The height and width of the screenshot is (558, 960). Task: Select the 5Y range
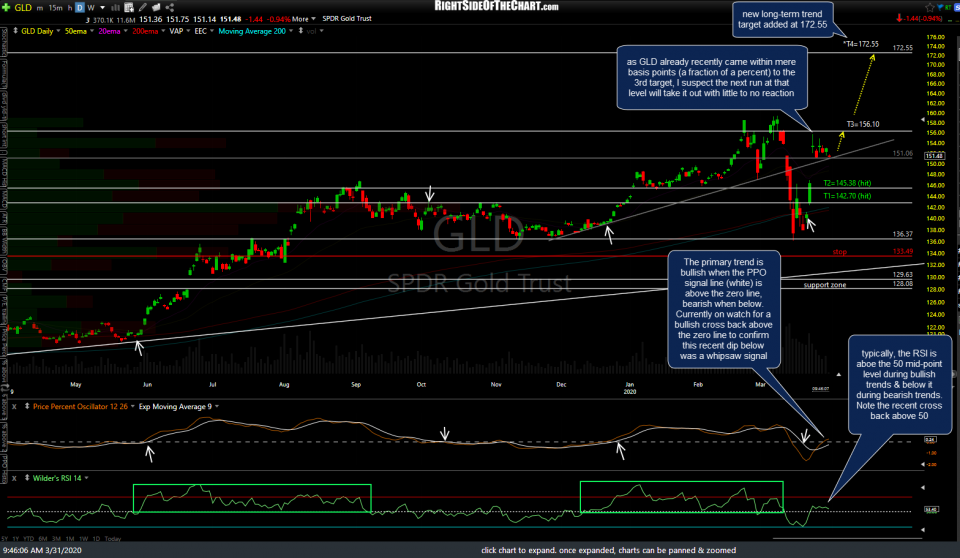coord(5,539)
